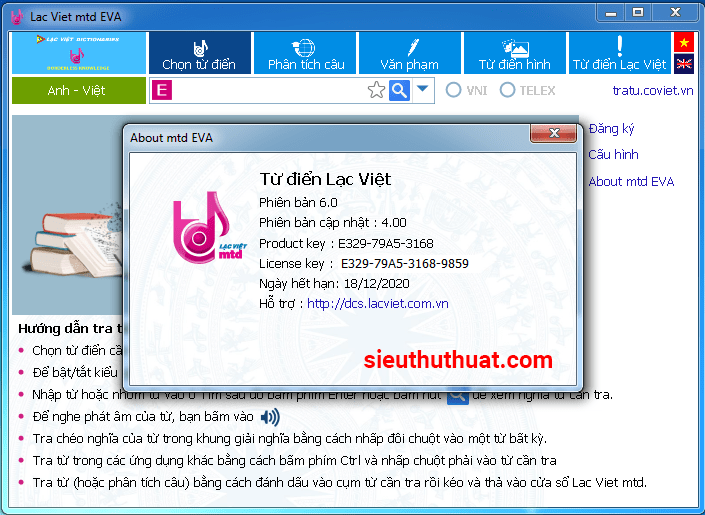Close the About mtd EVA dialog

point(554,133)
